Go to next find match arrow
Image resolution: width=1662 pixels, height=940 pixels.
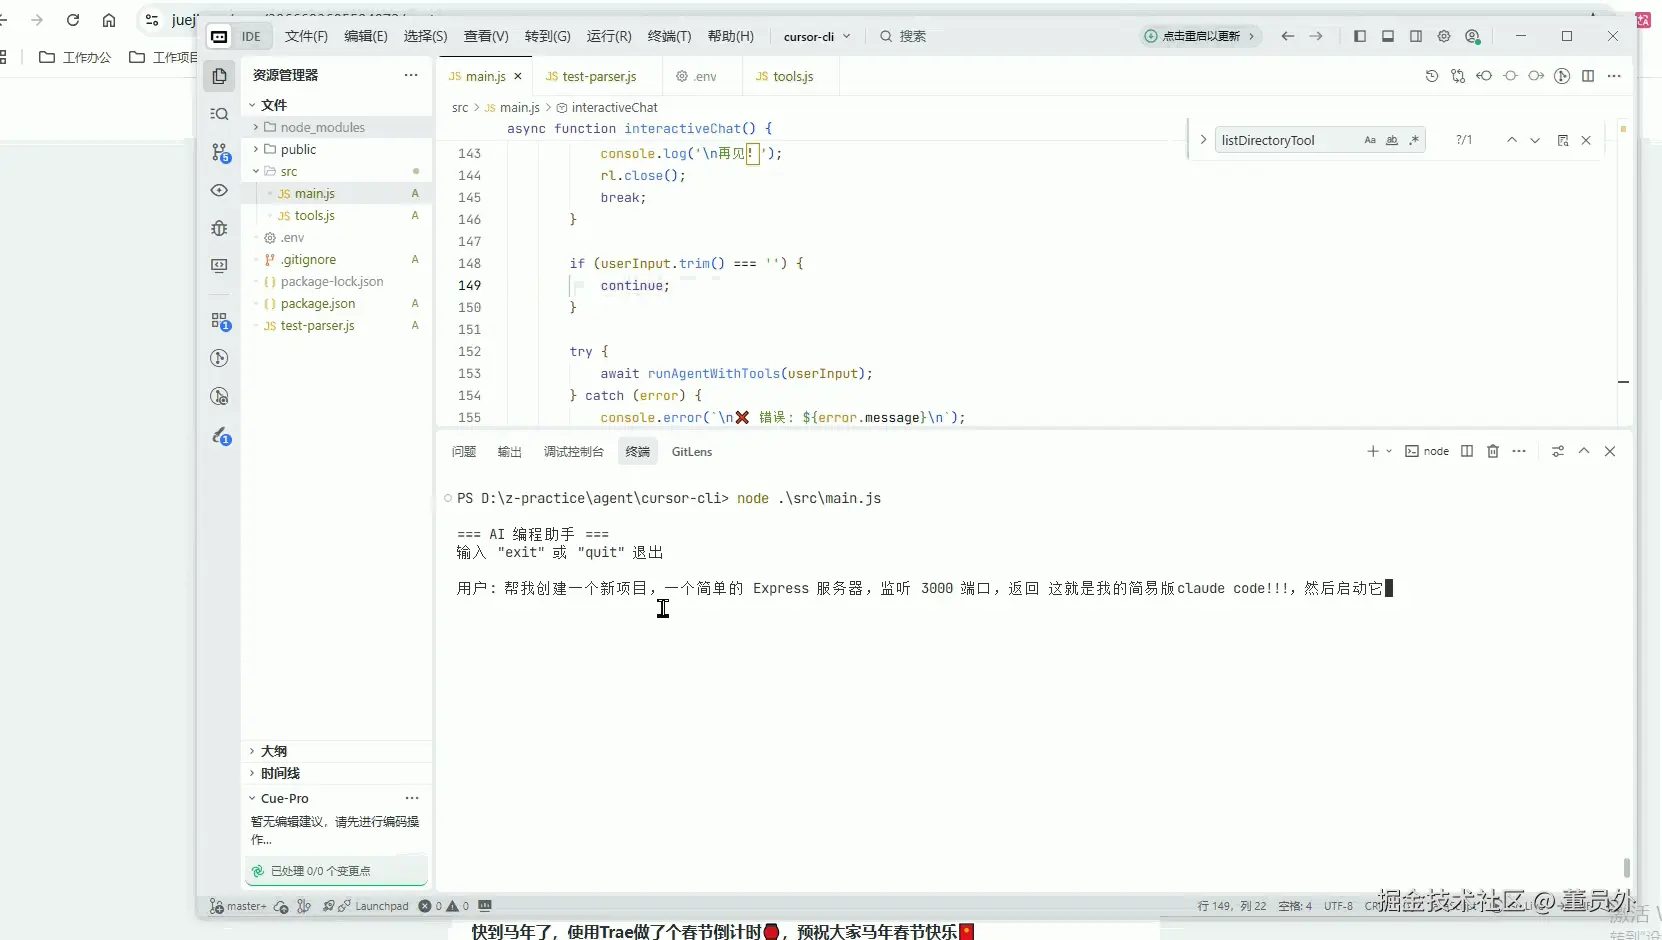[x=1535, y=140]
